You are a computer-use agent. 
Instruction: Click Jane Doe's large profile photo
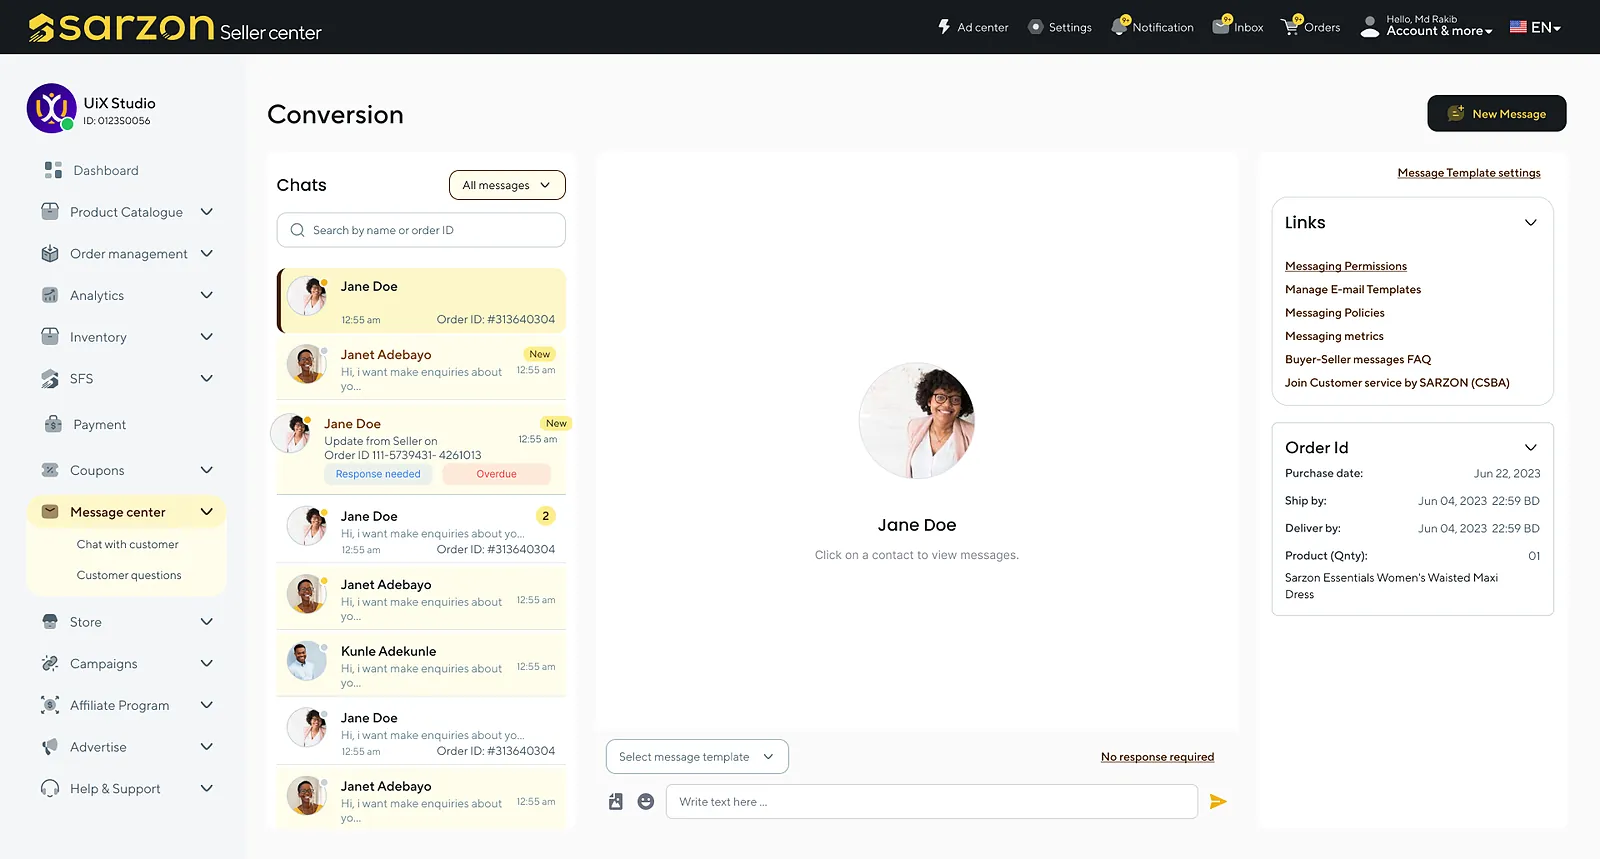coord(917,420)
